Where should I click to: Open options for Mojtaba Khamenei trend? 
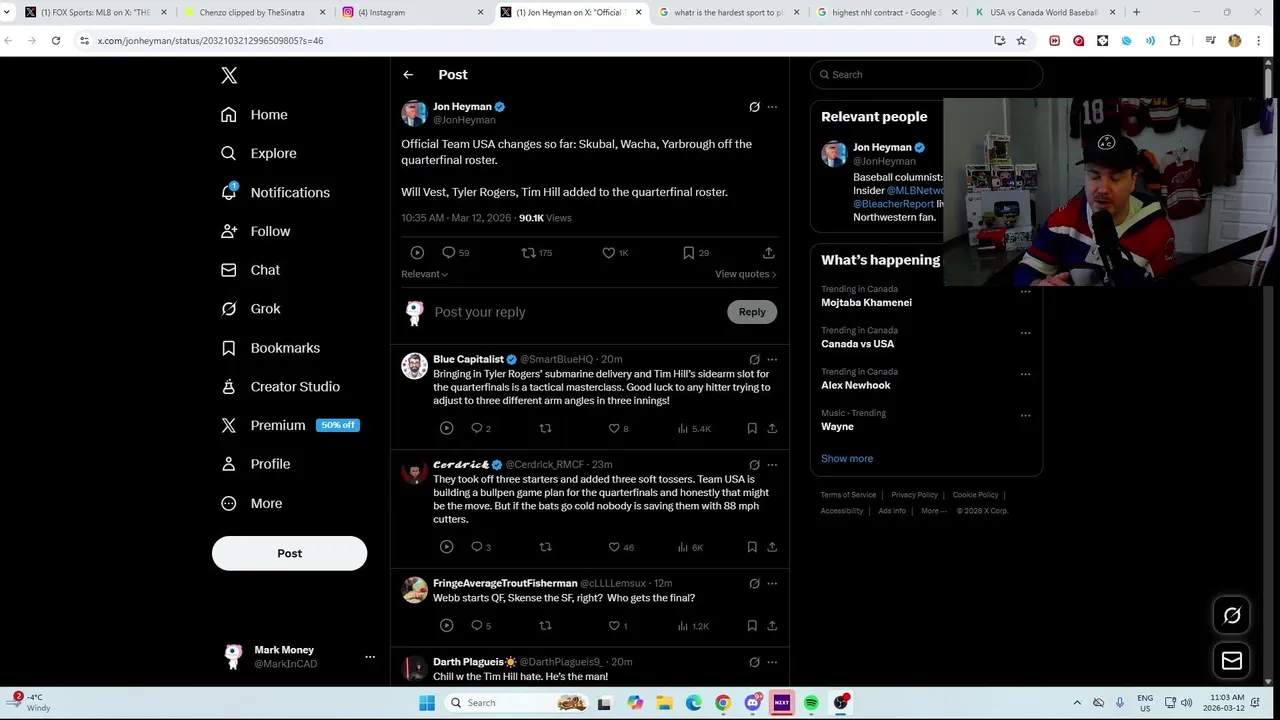click(1025, 291)
